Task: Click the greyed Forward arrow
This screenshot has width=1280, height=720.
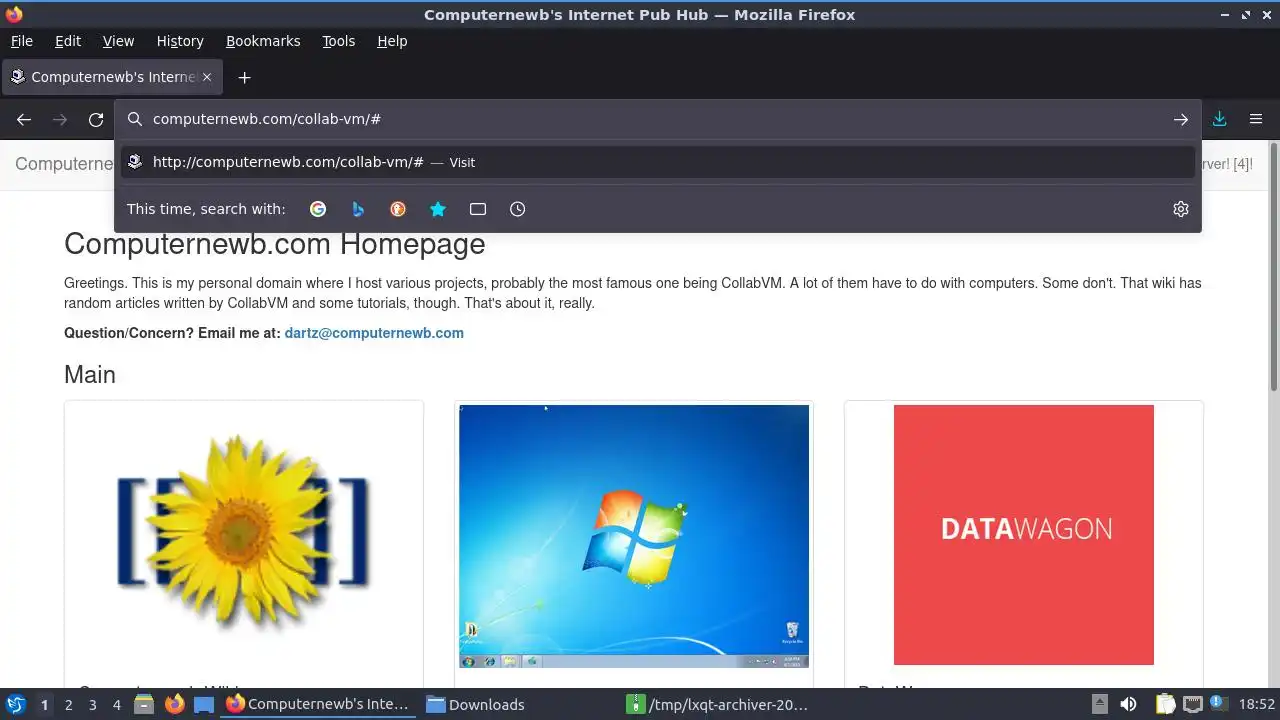Action: coord(60,119)
